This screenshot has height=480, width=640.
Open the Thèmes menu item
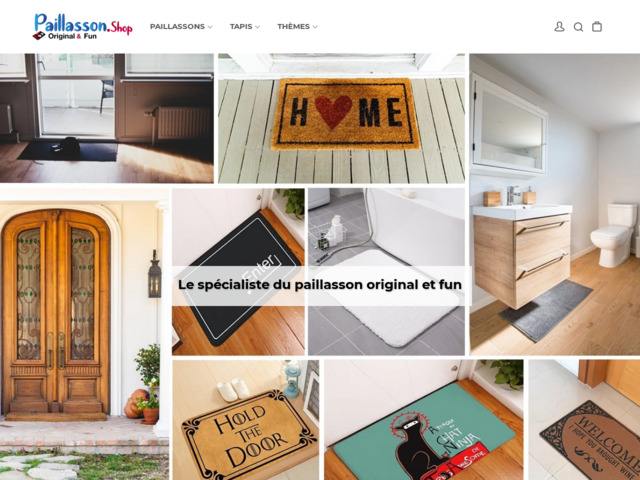[x=293, y=27]
